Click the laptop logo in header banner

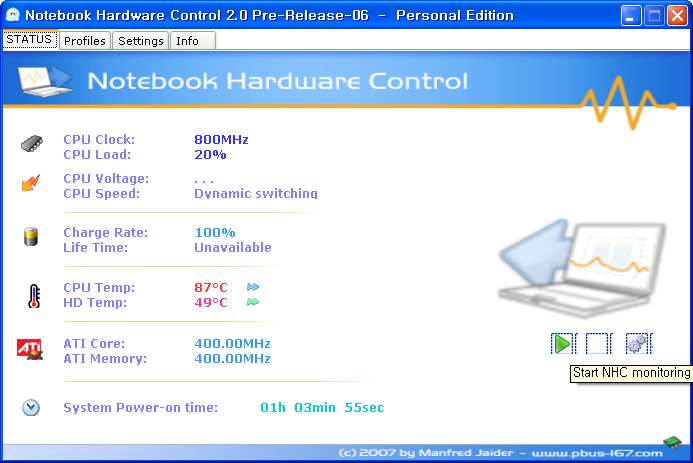[45, 81]
